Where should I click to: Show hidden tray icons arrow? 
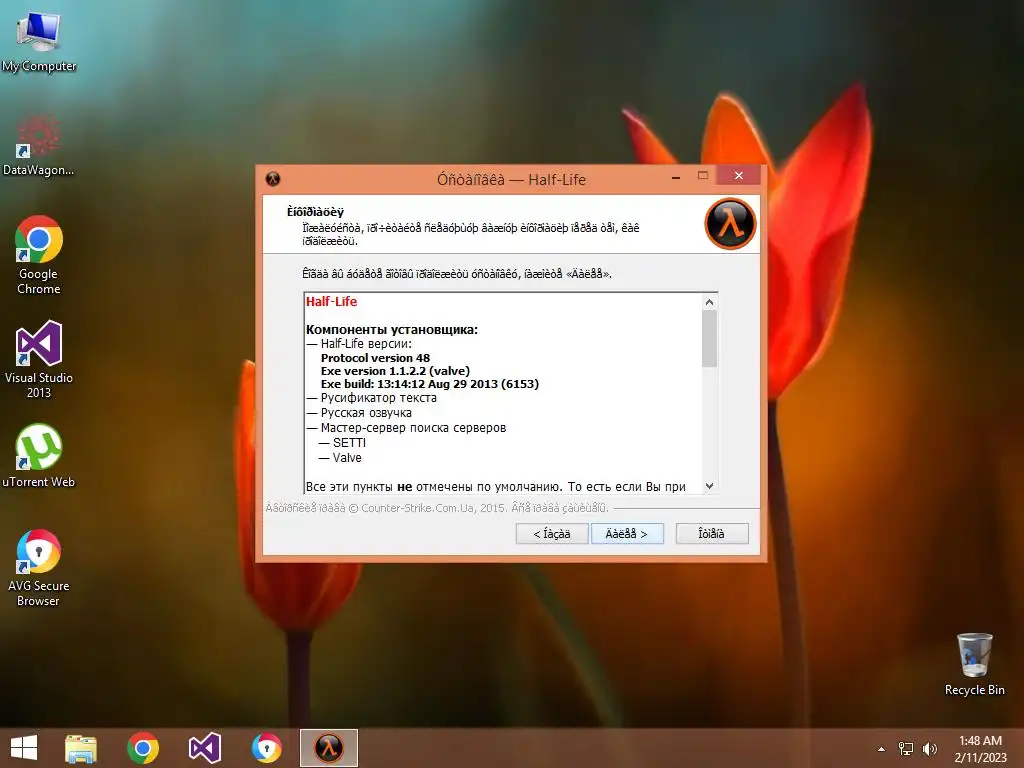(881, 749)
